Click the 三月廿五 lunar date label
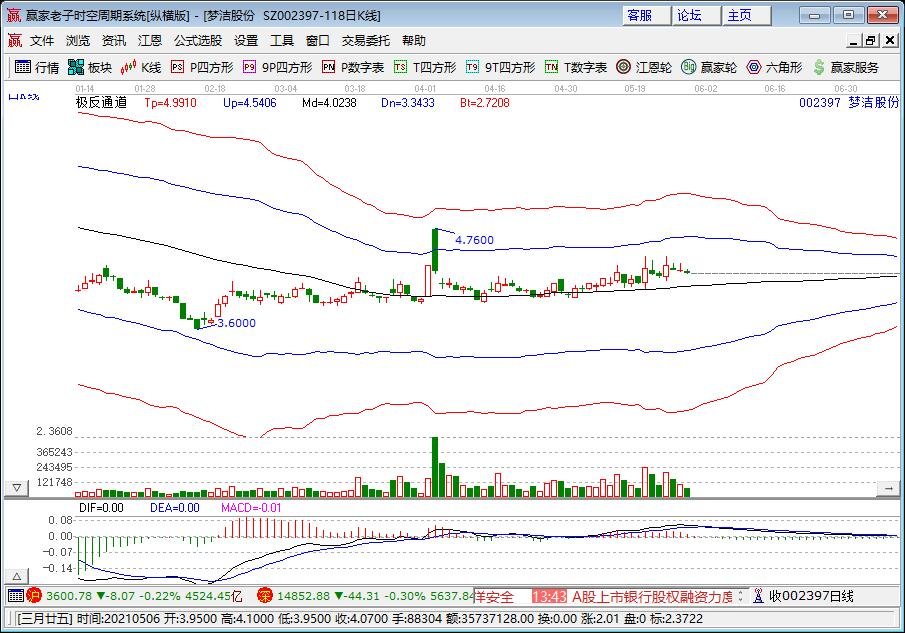The height and width of the screenshot is (633, 905). [x=45, y=619]
